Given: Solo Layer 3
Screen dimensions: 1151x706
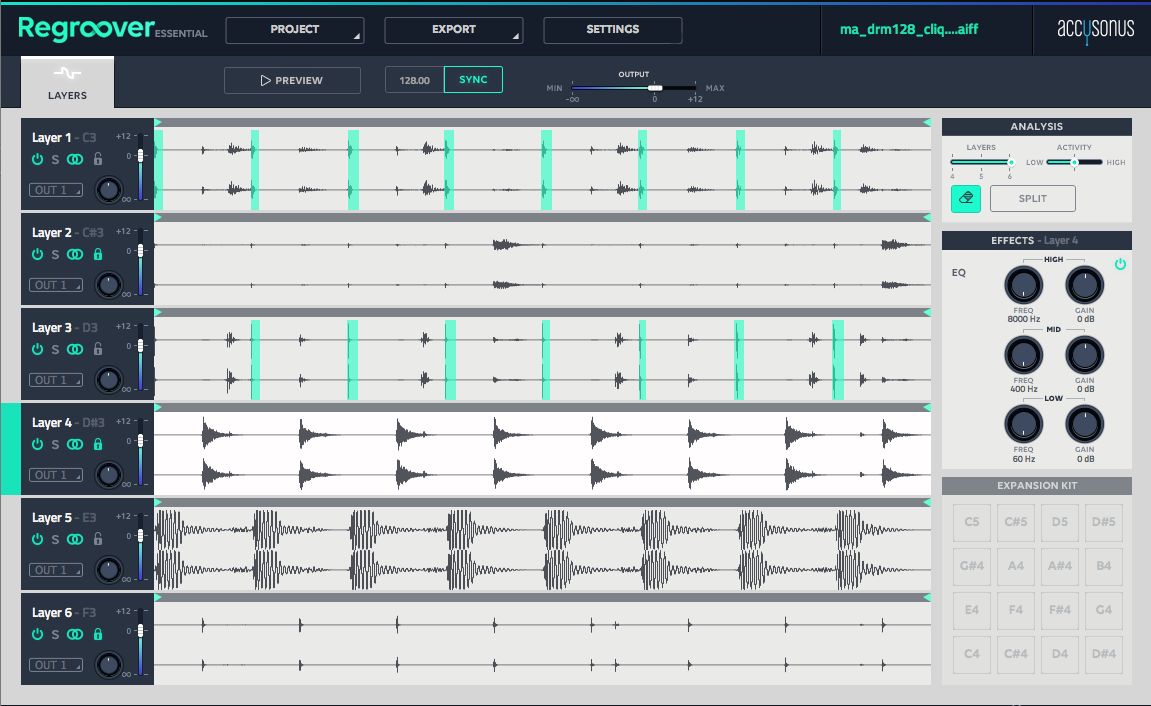Looking at the screenshot, I should click(x=55, y=349).
